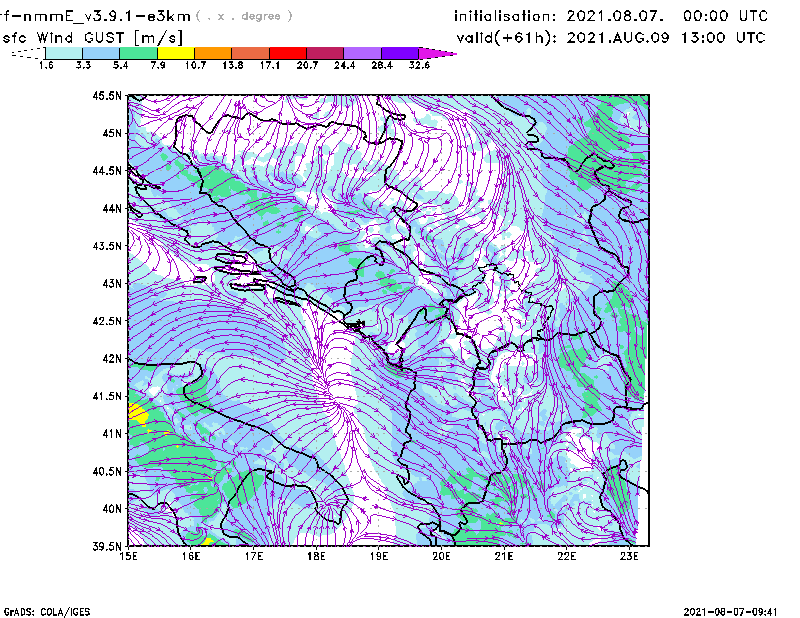The width and height of the screenshot is (800, 618).
Task: Click the 40N latitude label
Action: (x=112, y=508)
